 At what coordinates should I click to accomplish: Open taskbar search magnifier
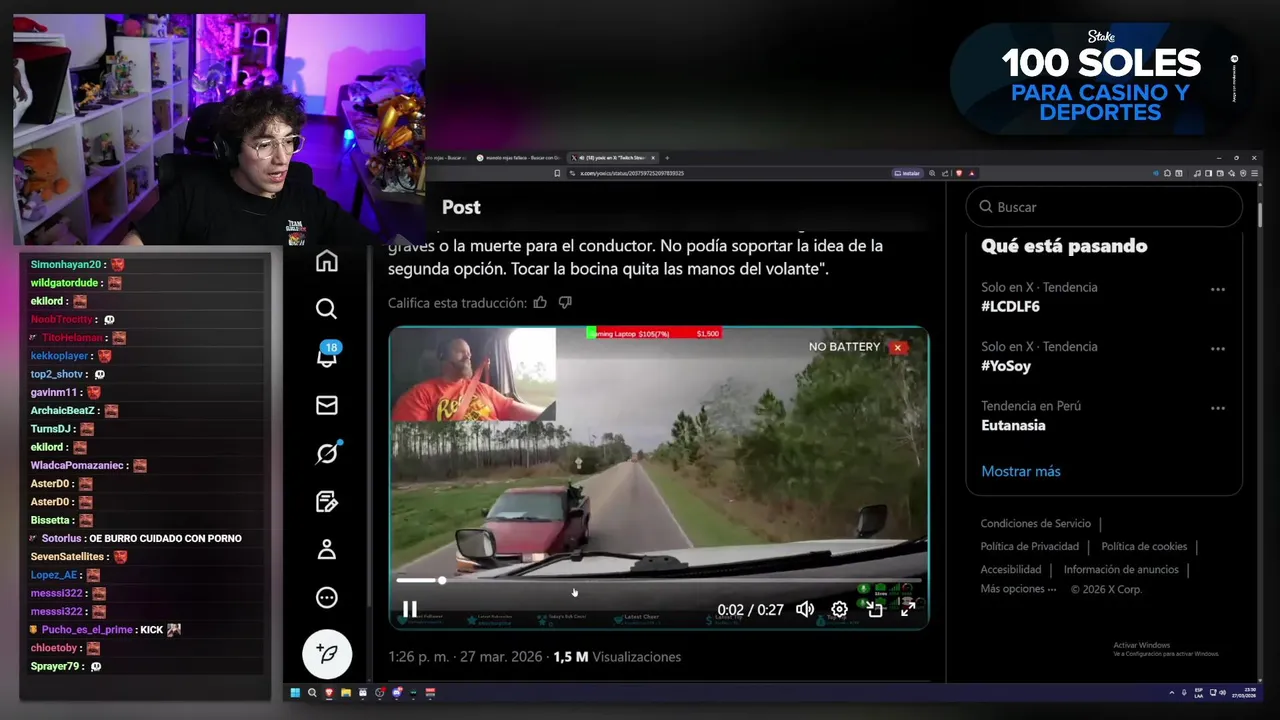(312, 692)
